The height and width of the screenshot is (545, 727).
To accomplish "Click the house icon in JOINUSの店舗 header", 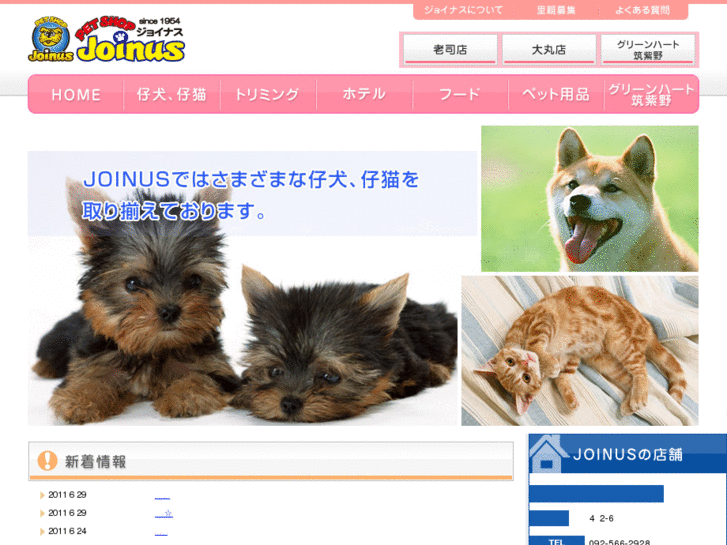I will 548,453.
